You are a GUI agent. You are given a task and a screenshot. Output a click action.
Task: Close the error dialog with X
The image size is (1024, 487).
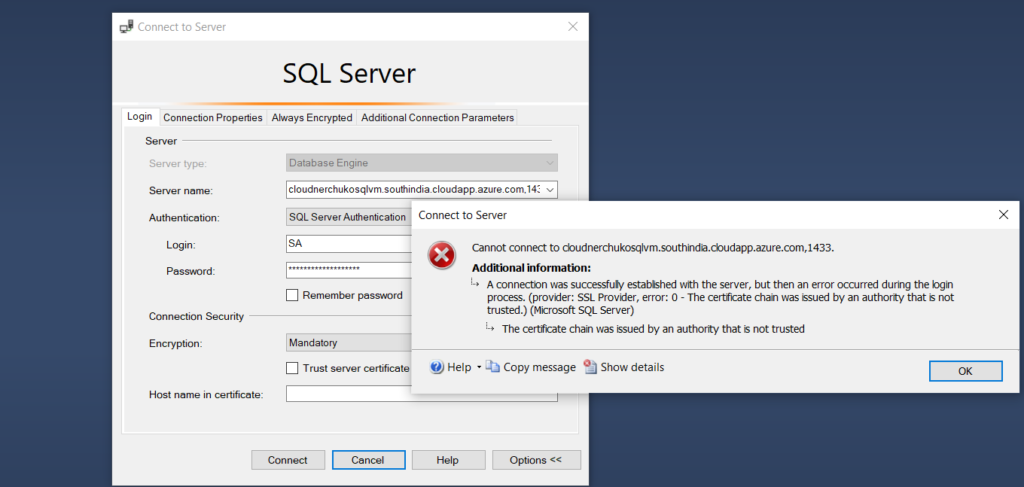[1004, 215]
